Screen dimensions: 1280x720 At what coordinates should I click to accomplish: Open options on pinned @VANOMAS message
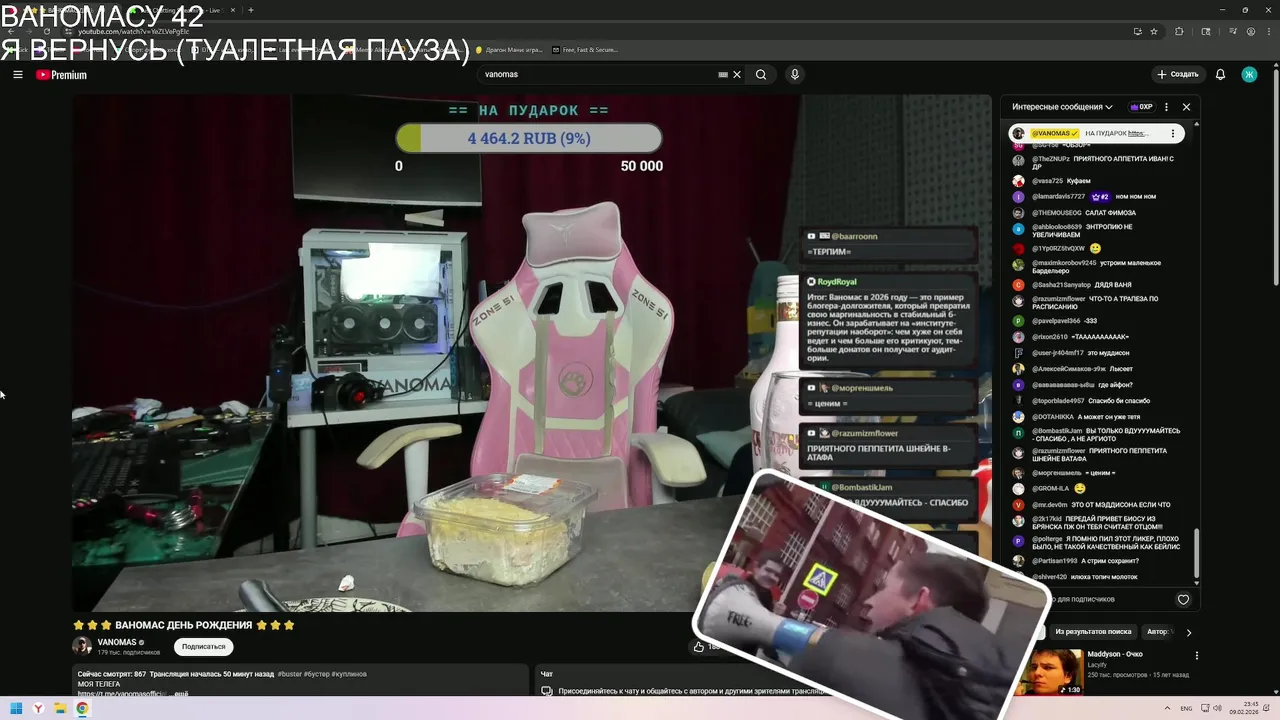pyautogui.click(x=1174, y=133)
